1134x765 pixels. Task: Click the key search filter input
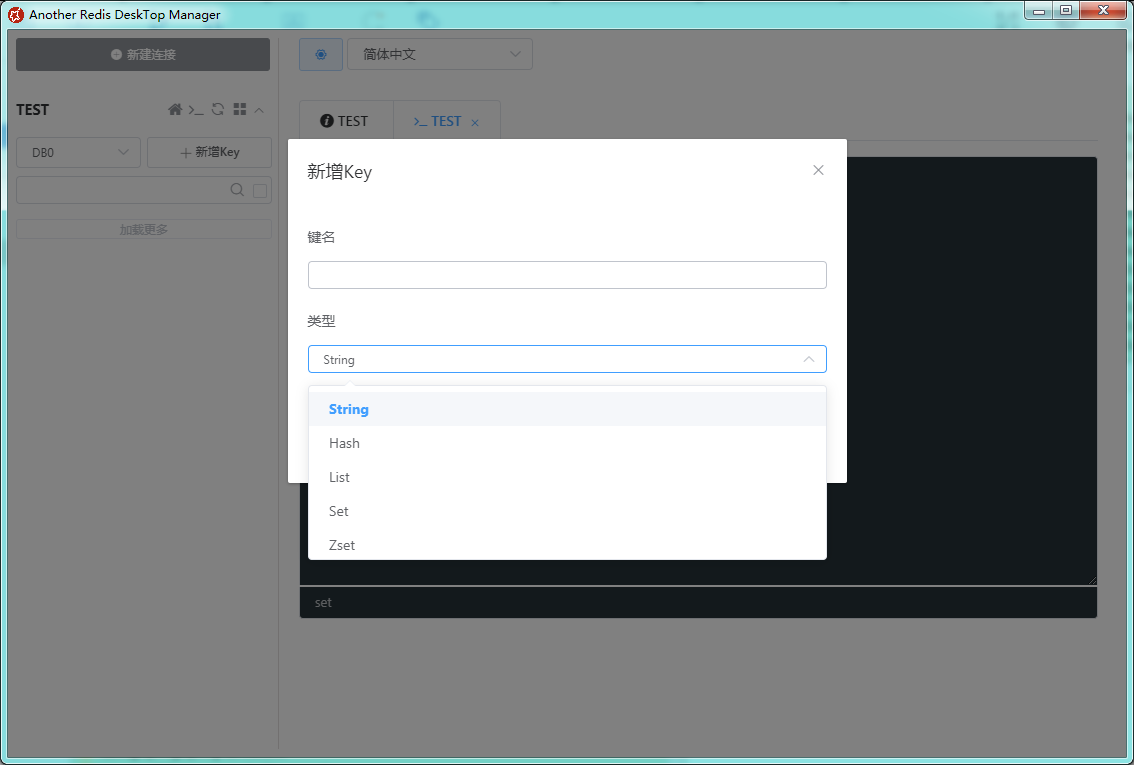[x=144, y=190]
